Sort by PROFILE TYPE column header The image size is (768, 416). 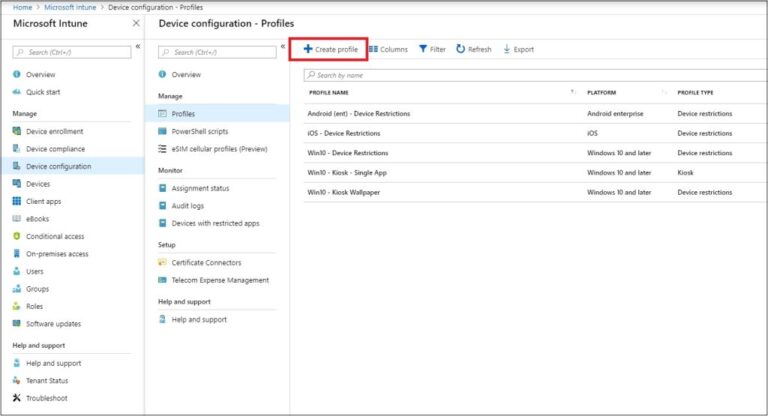click(x=695, y=93)
